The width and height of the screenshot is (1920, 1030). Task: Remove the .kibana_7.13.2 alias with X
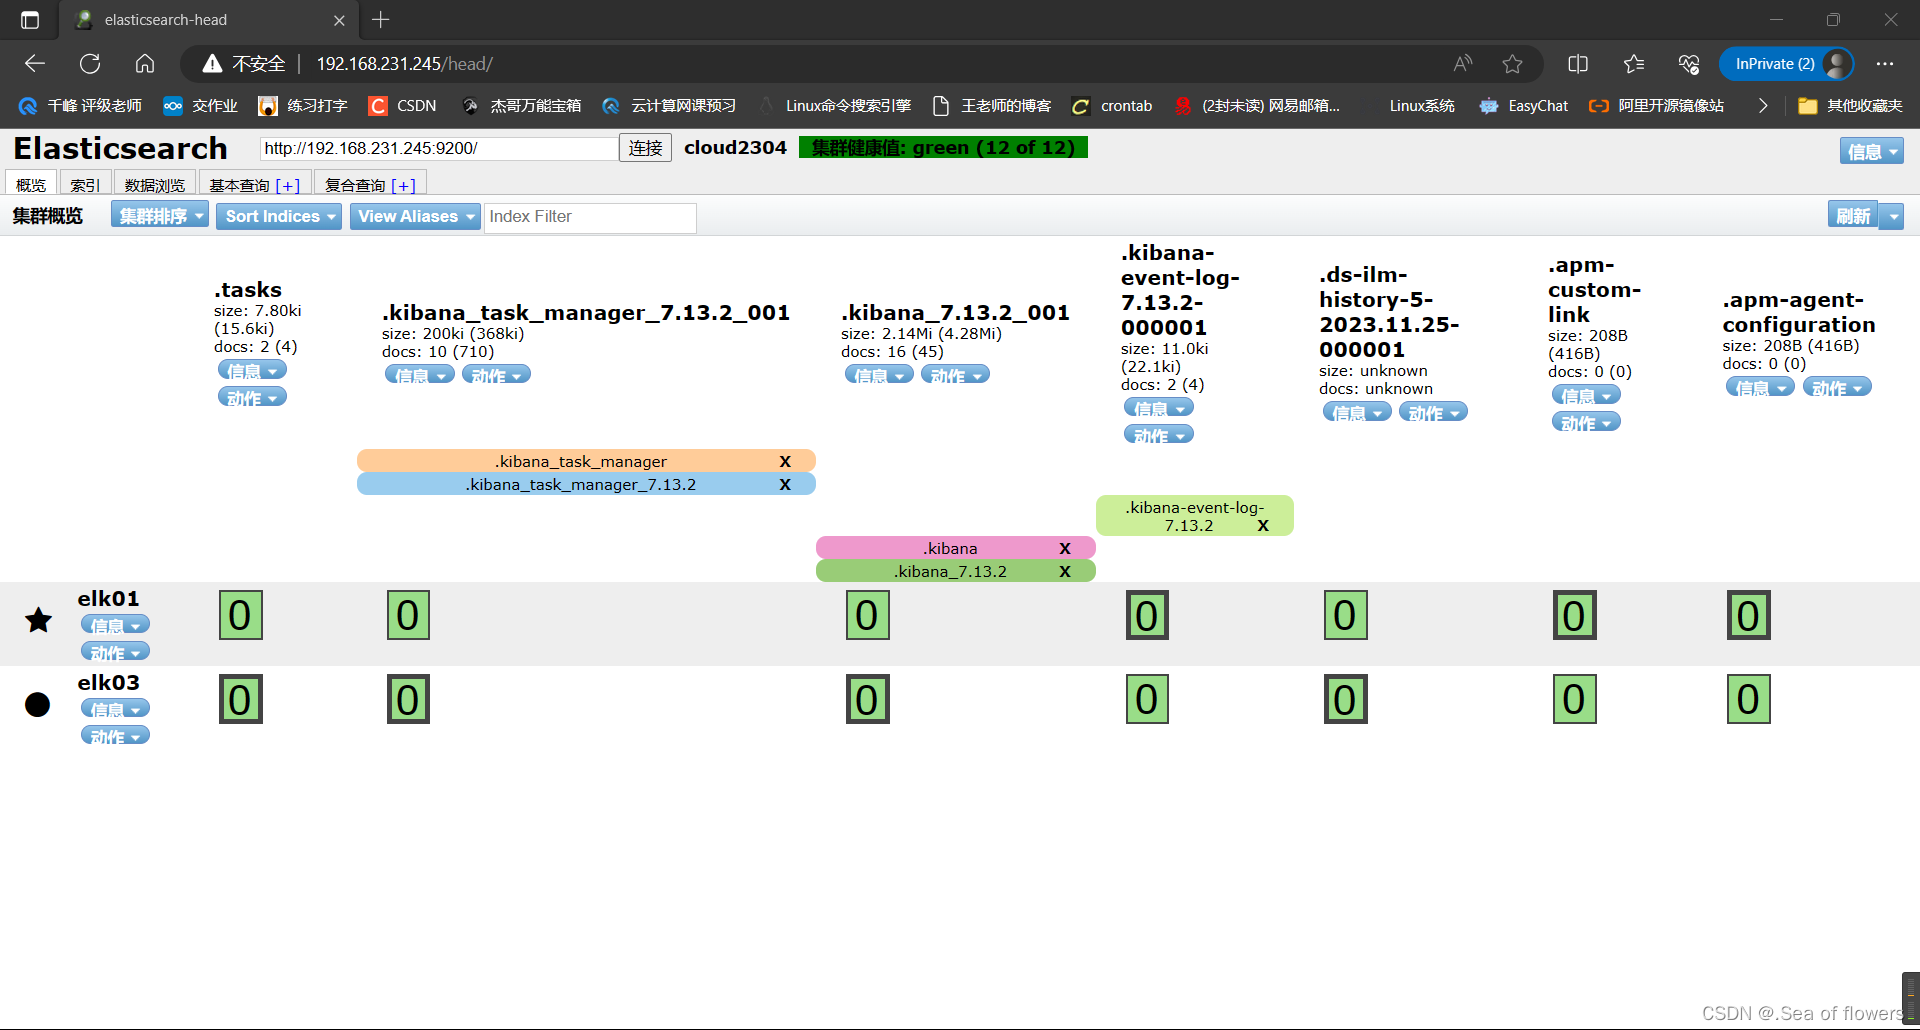click(1065, 571)
